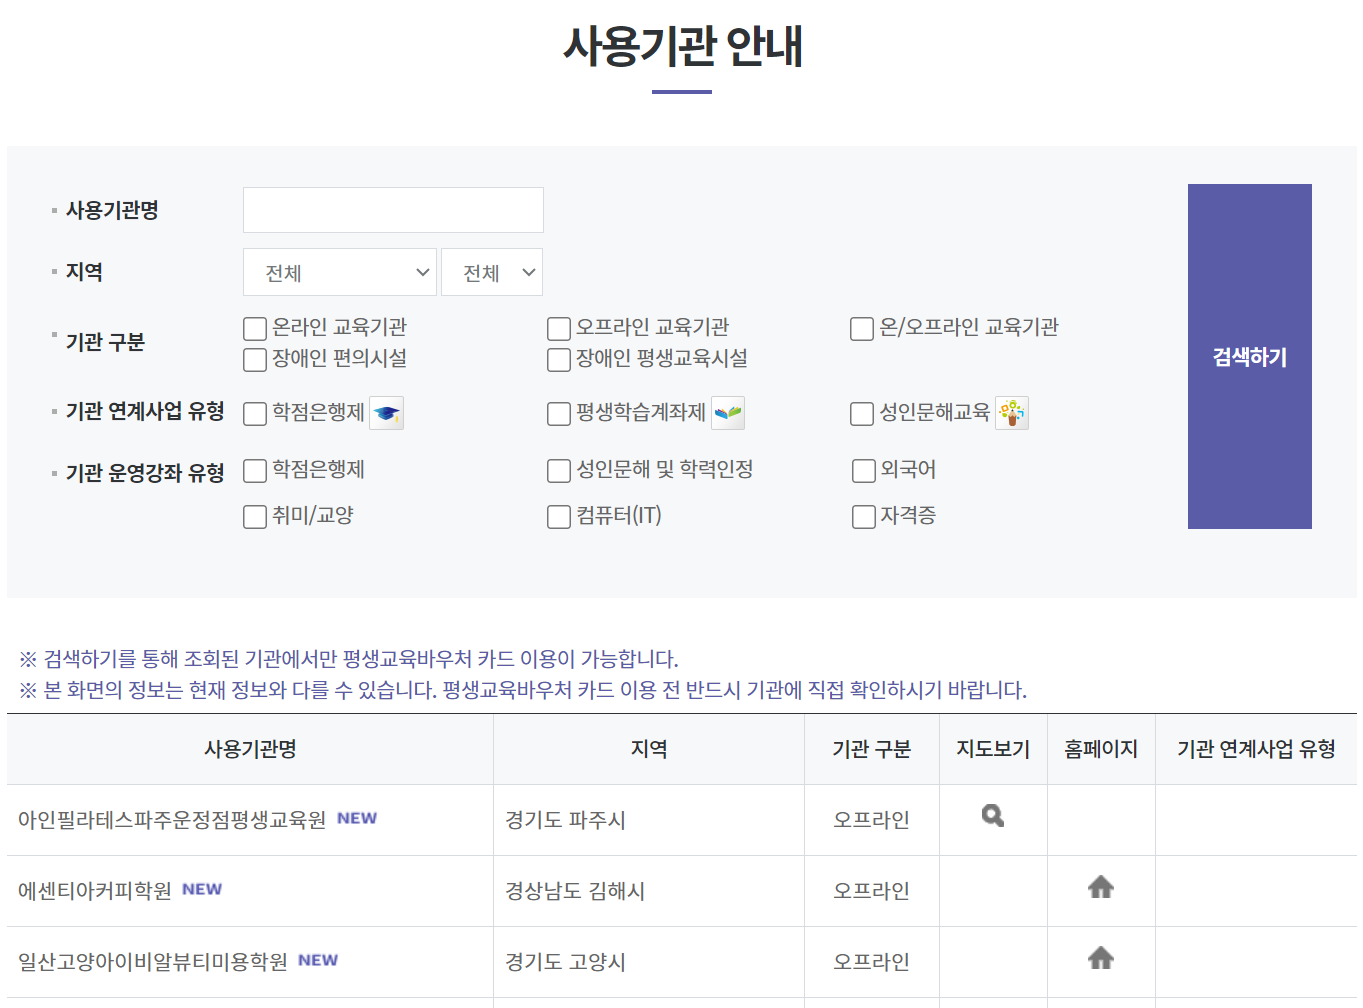Viewport: 1363px width, 1008px height.
Task: Check the 온라인 교육기관 checkbox
Action: pos(255,328)
